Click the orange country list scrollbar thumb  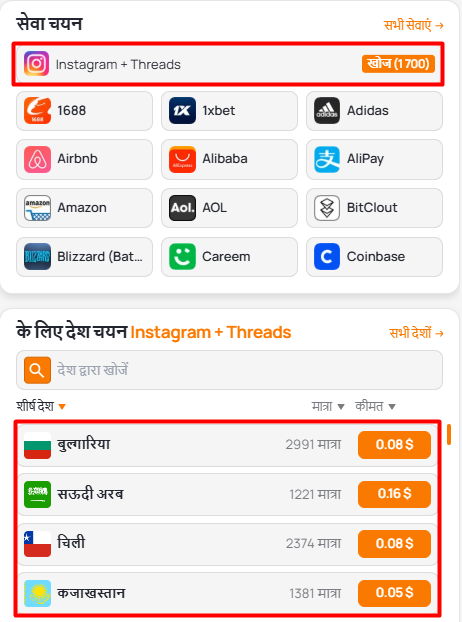[x=449, y=435]
